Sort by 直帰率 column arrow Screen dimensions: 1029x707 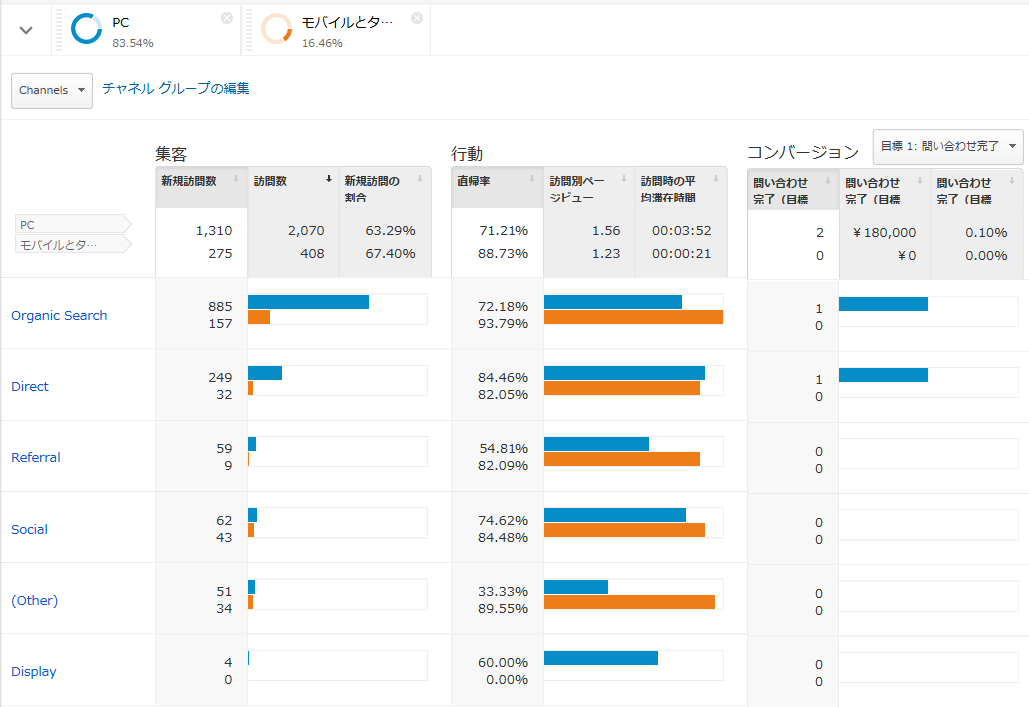532,180
